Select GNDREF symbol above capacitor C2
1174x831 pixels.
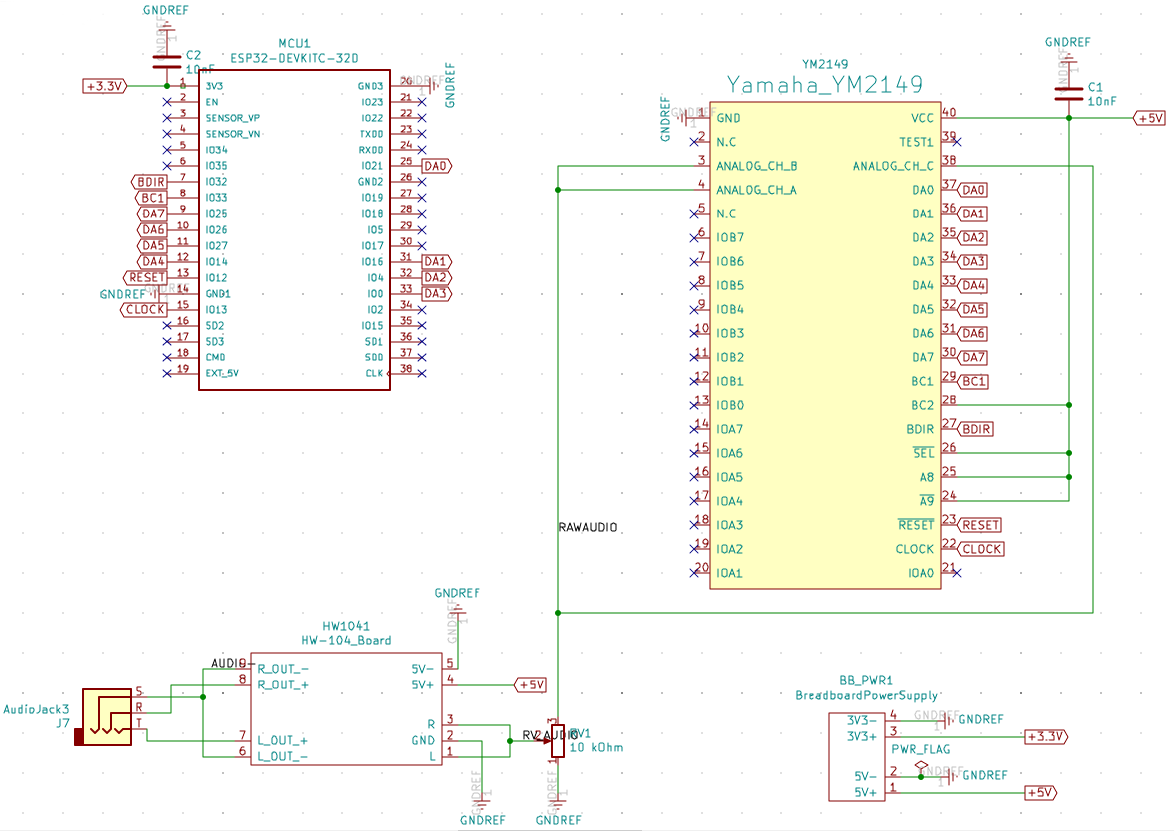[x=166, y=26]
